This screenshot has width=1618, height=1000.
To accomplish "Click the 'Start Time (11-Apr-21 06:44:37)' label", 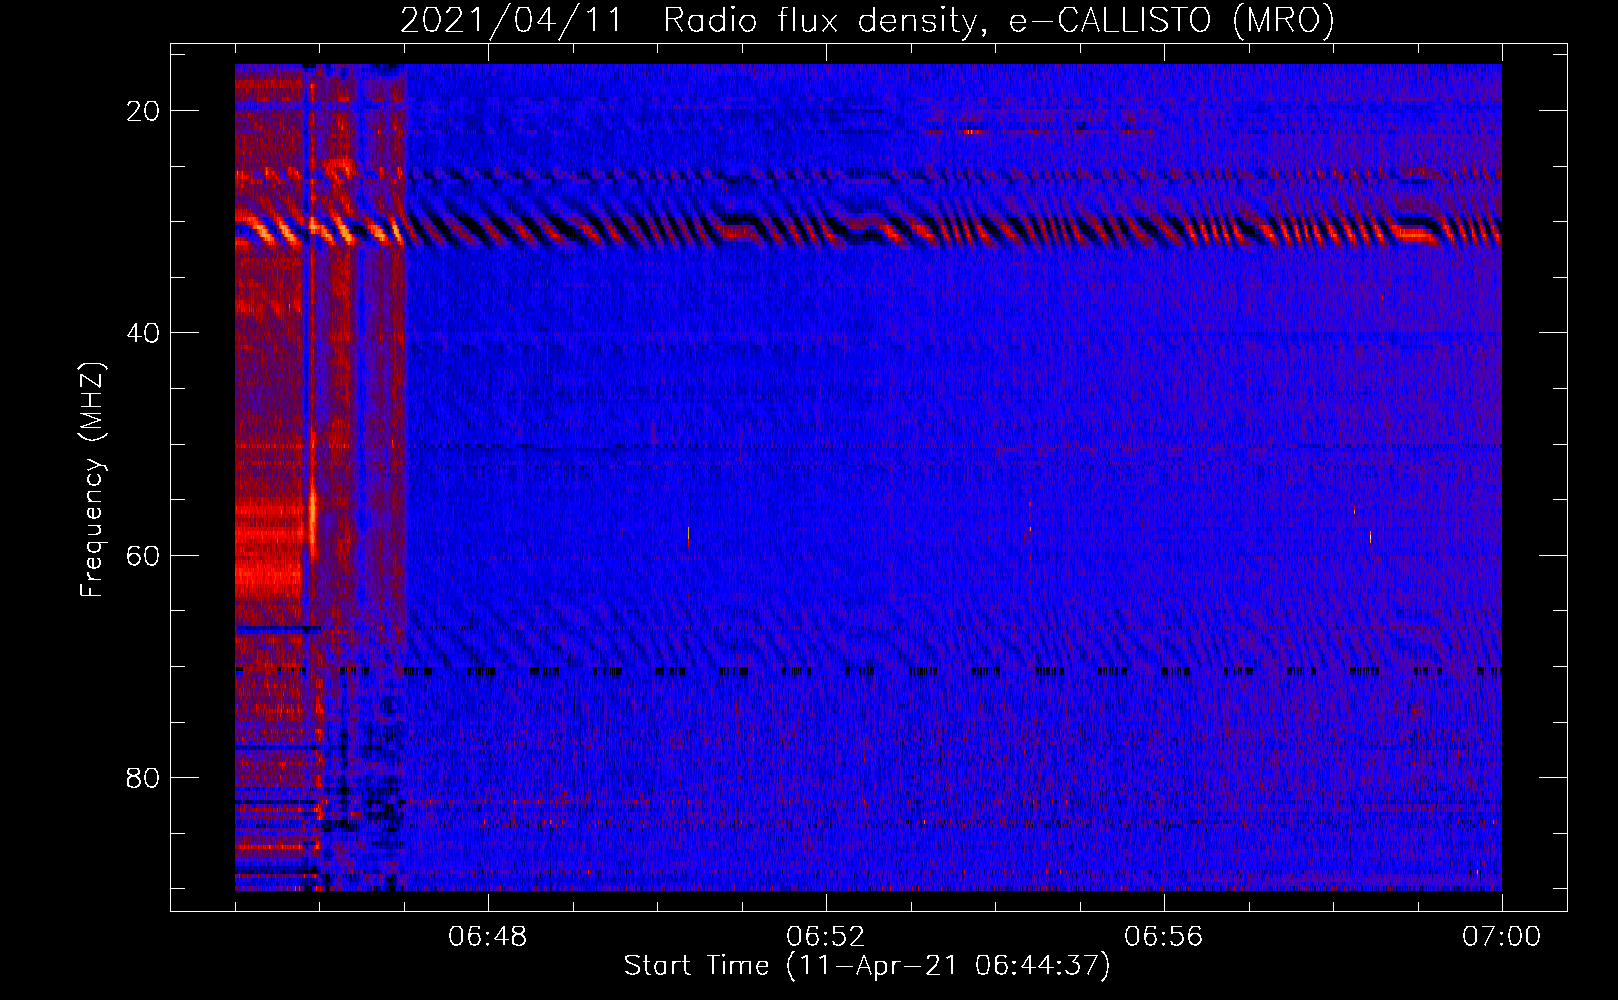I will pos(867,966).
